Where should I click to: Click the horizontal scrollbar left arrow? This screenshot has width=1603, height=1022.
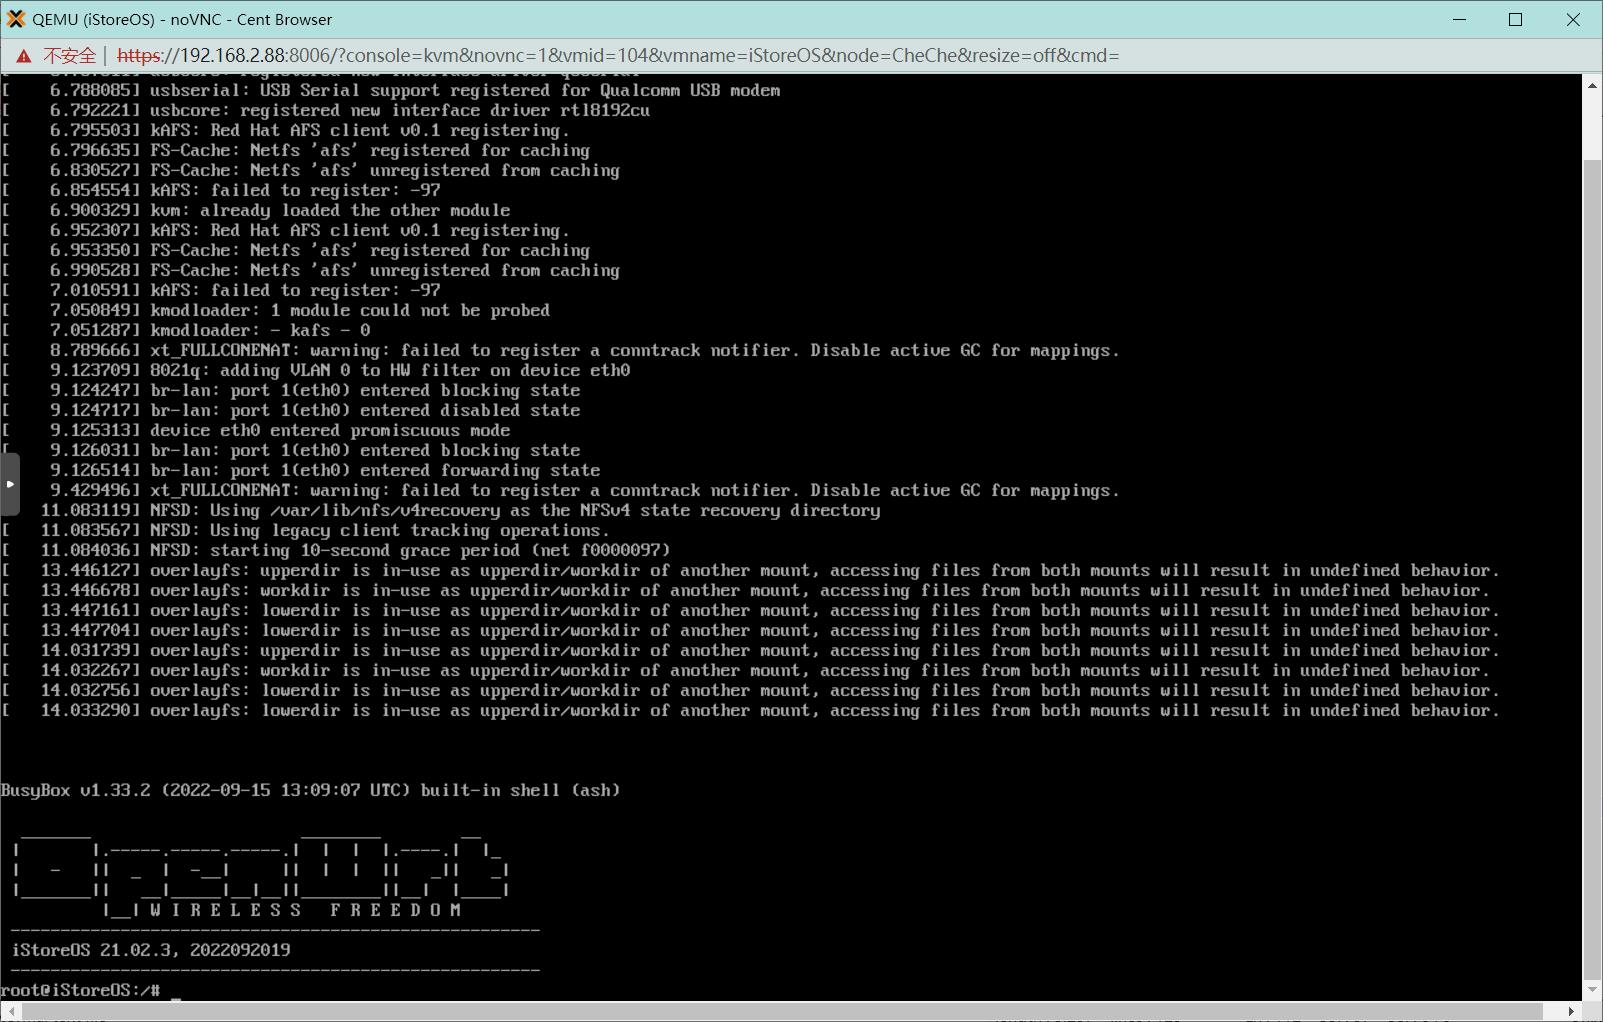pos(9,1012)
